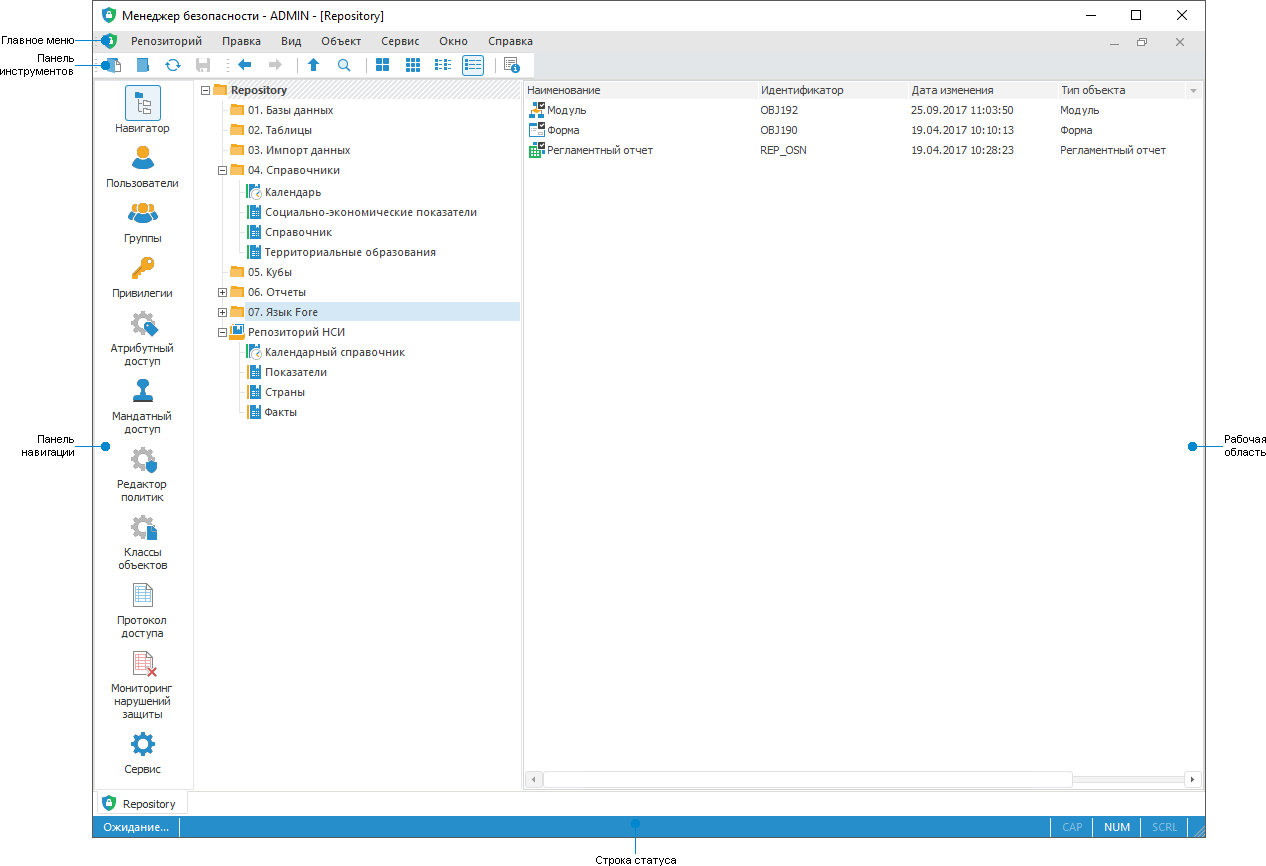Click horizontal scrollbar left arrow

point(534,779)
